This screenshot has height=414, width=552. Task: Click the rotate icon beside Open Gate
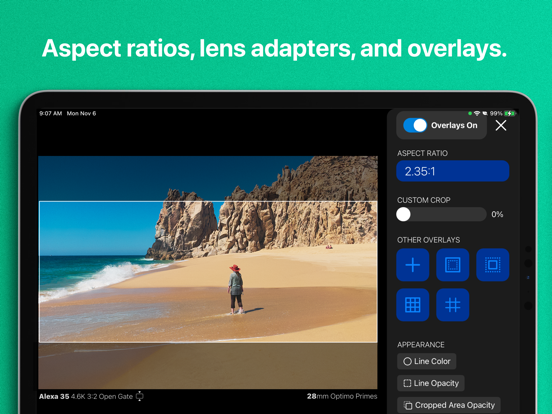(140, 396)
